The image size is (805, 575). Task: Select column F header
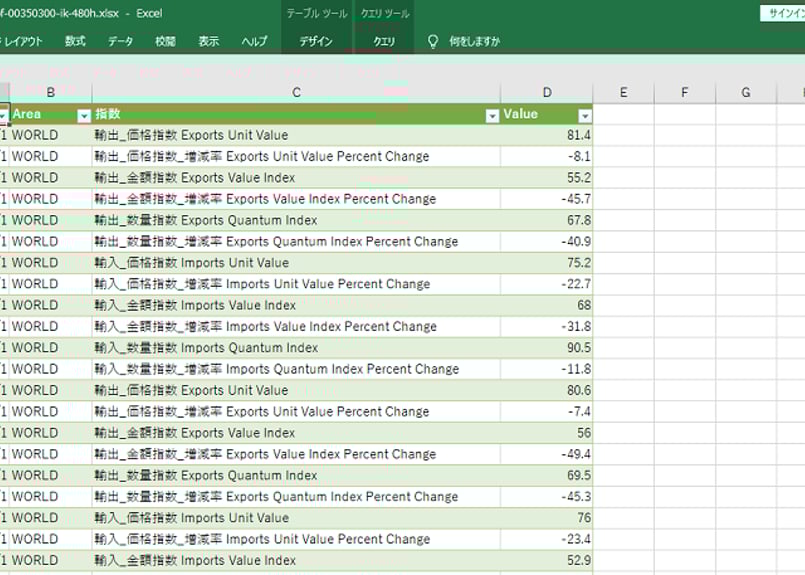click(685, 93)
